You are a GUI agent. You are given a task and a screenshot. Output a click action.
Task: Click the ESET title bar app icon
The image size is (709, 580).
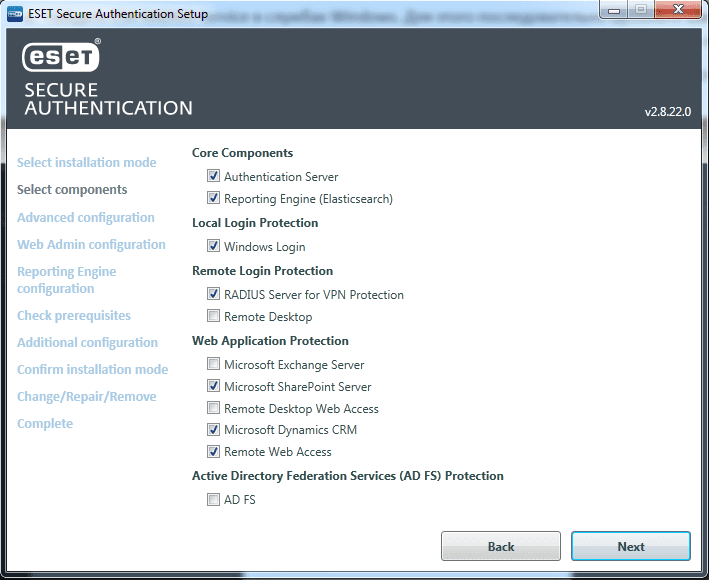click(x=15, y=14)
